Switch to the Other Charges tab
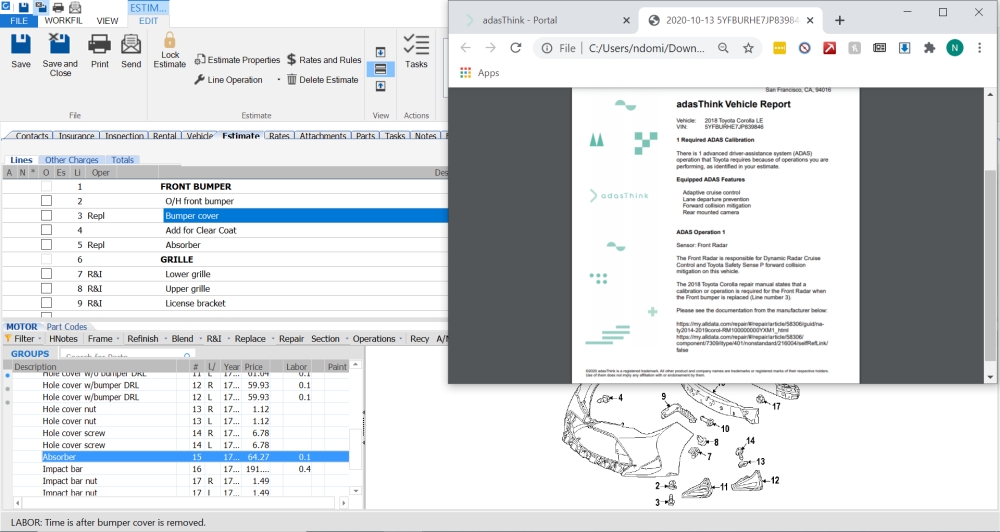This screenshot has width=1000, height=532. point(71,160)
